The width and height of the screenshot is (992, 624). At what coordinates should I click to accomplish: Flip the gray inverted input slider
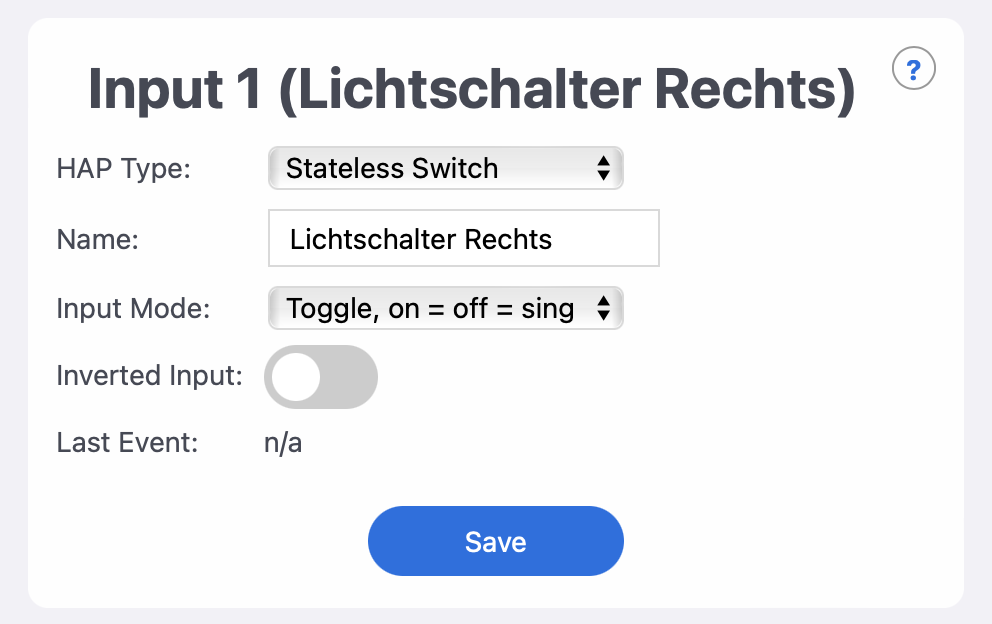coord(320,377)
